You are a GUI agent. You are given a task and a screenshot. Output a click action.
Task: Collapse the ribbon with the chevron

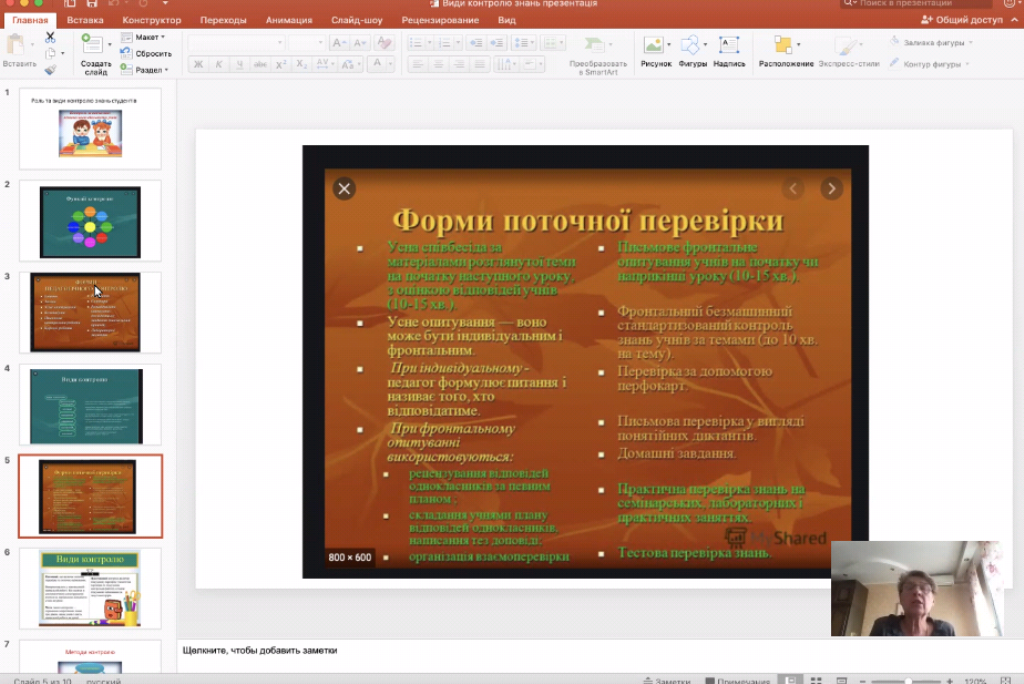(1014, 20)
